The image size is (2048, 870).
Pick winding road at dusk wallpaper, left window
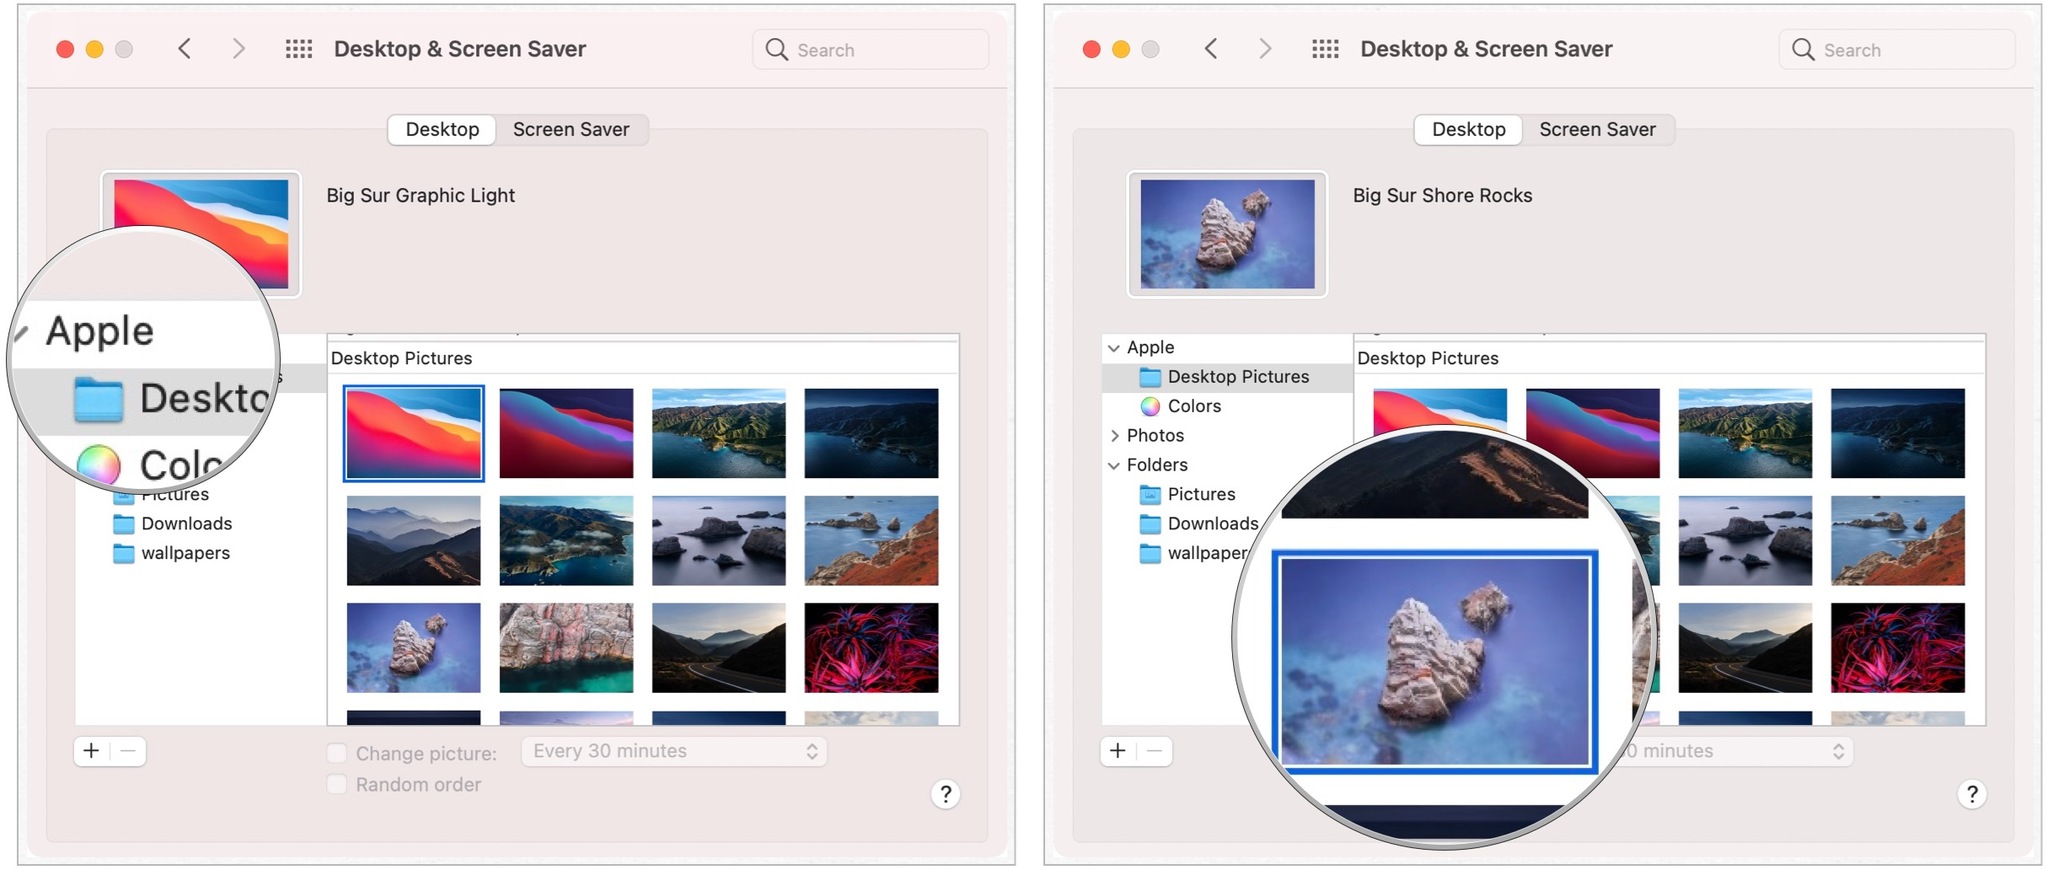point(719,647)
